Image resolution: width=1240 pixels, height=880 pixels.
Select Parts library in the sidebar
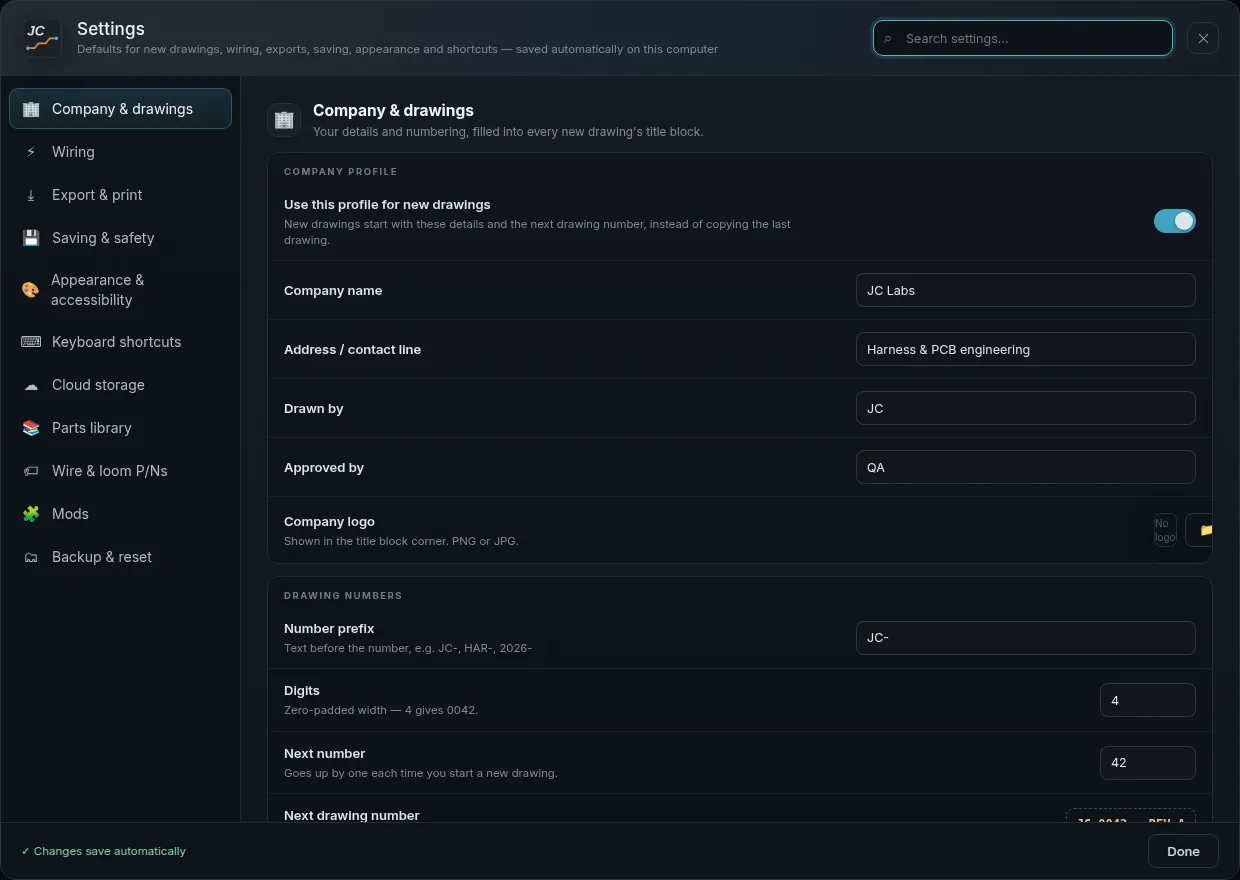pos(120,428)
